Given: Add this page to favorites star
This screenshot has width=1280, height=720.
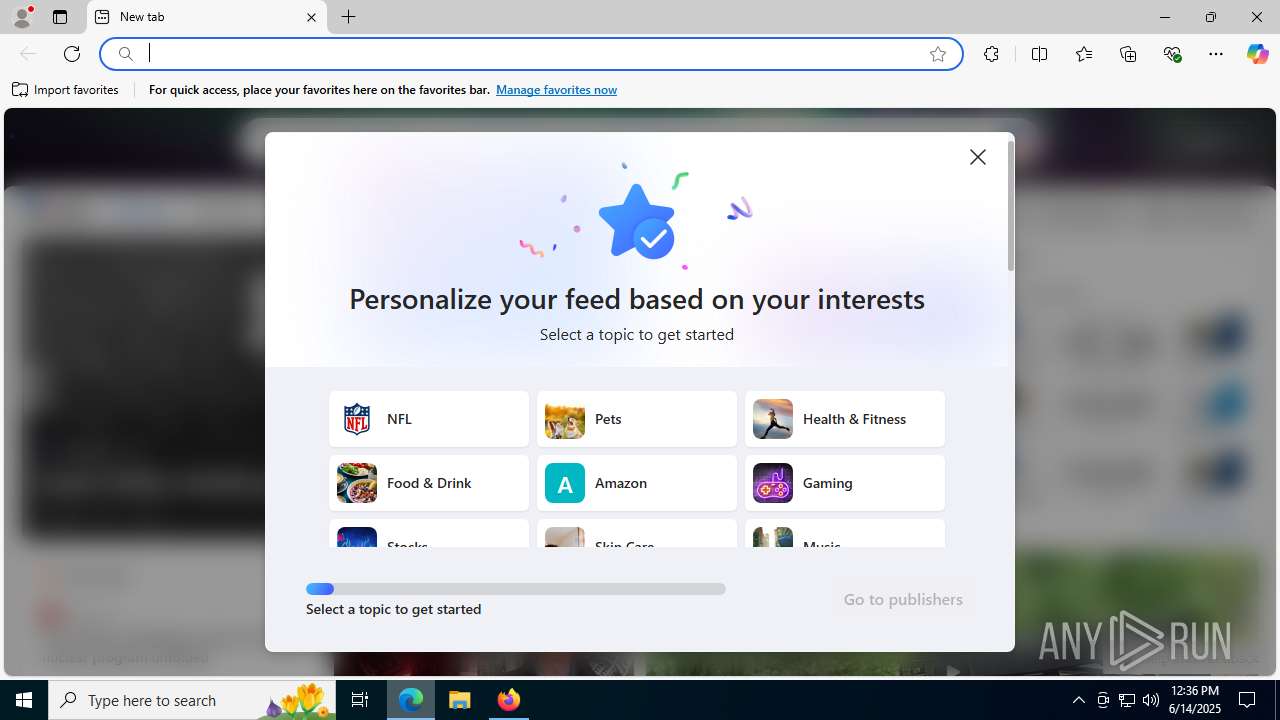Looking at the screenshot, I should (938, 54).
